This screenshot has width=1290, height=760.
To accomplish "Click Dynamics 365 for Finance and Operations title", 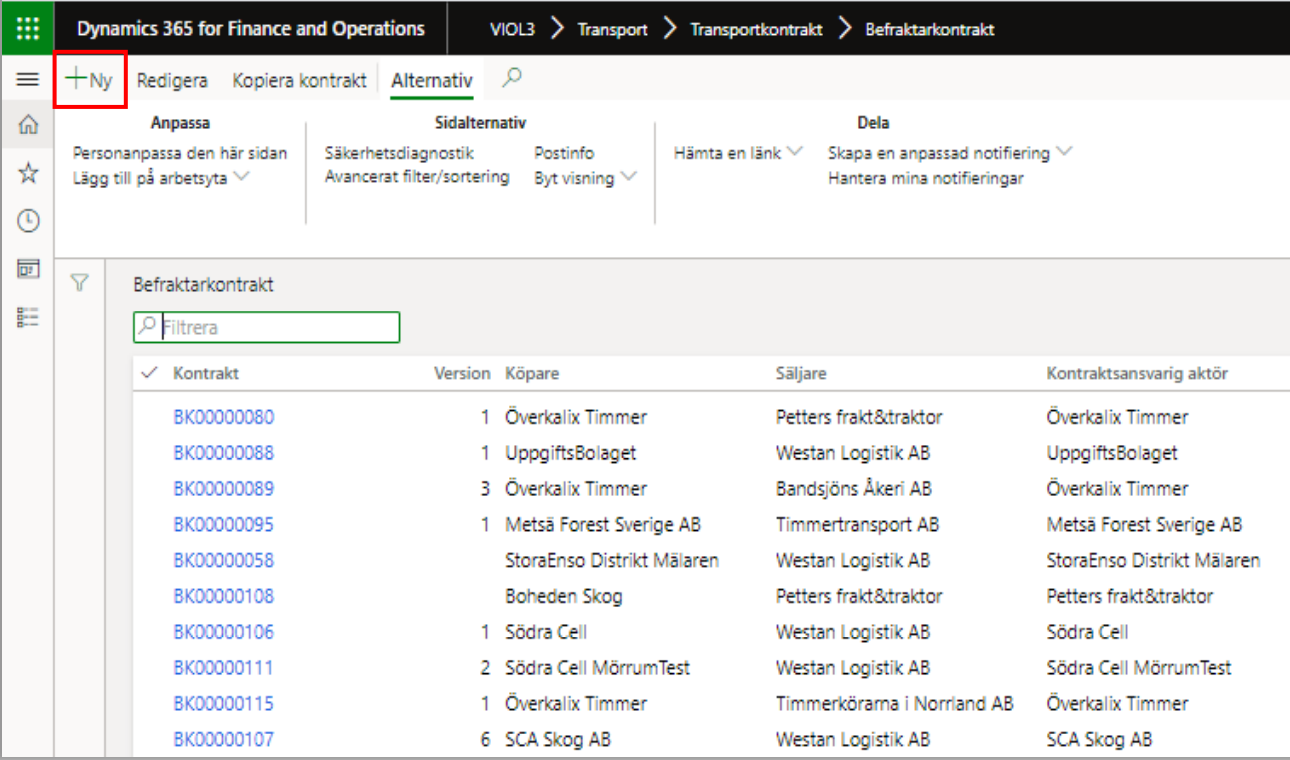I will click(251, 29).
